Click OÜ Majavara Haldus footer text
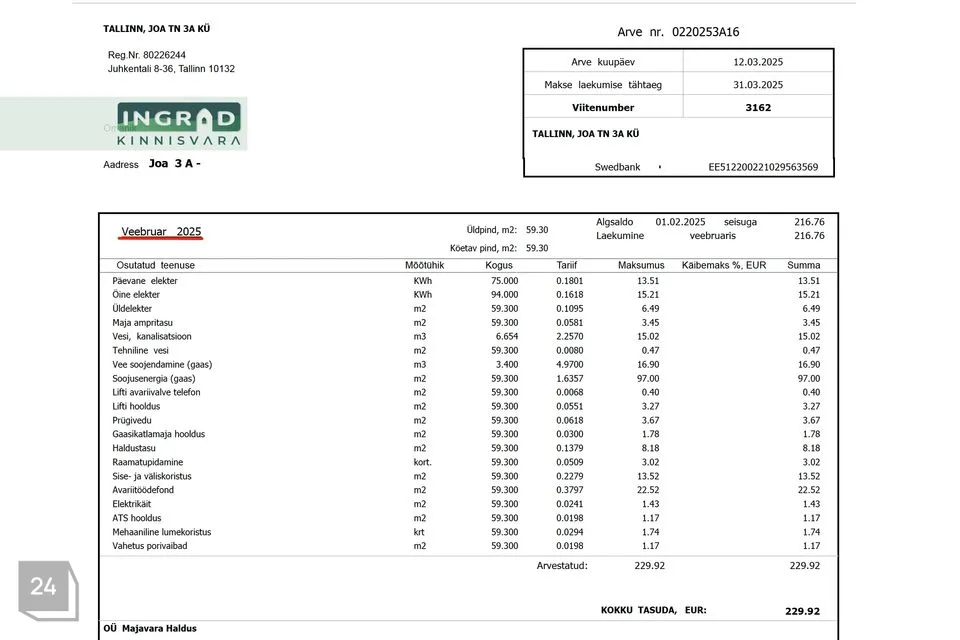 (150, 628)
